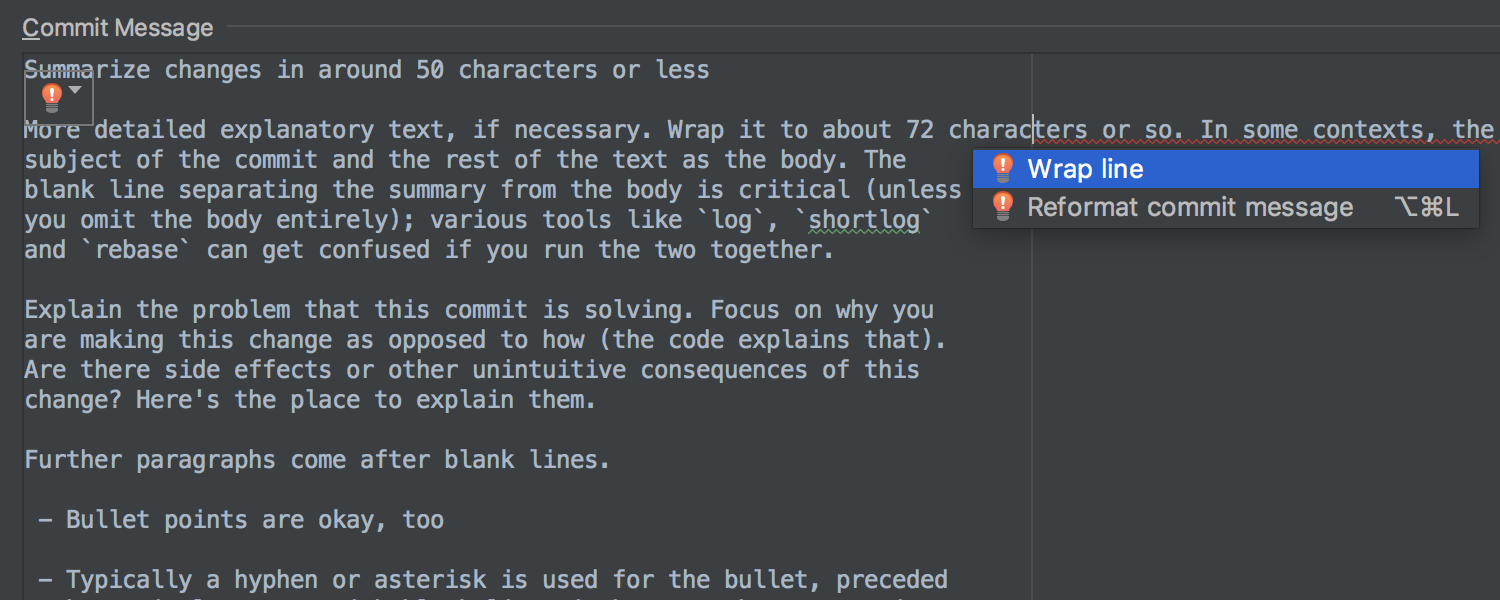The width and height of the screenshot is (1500, 600).
Task: Click the overflowing text "In some contexts, the"
Action: coord(1347,130)
